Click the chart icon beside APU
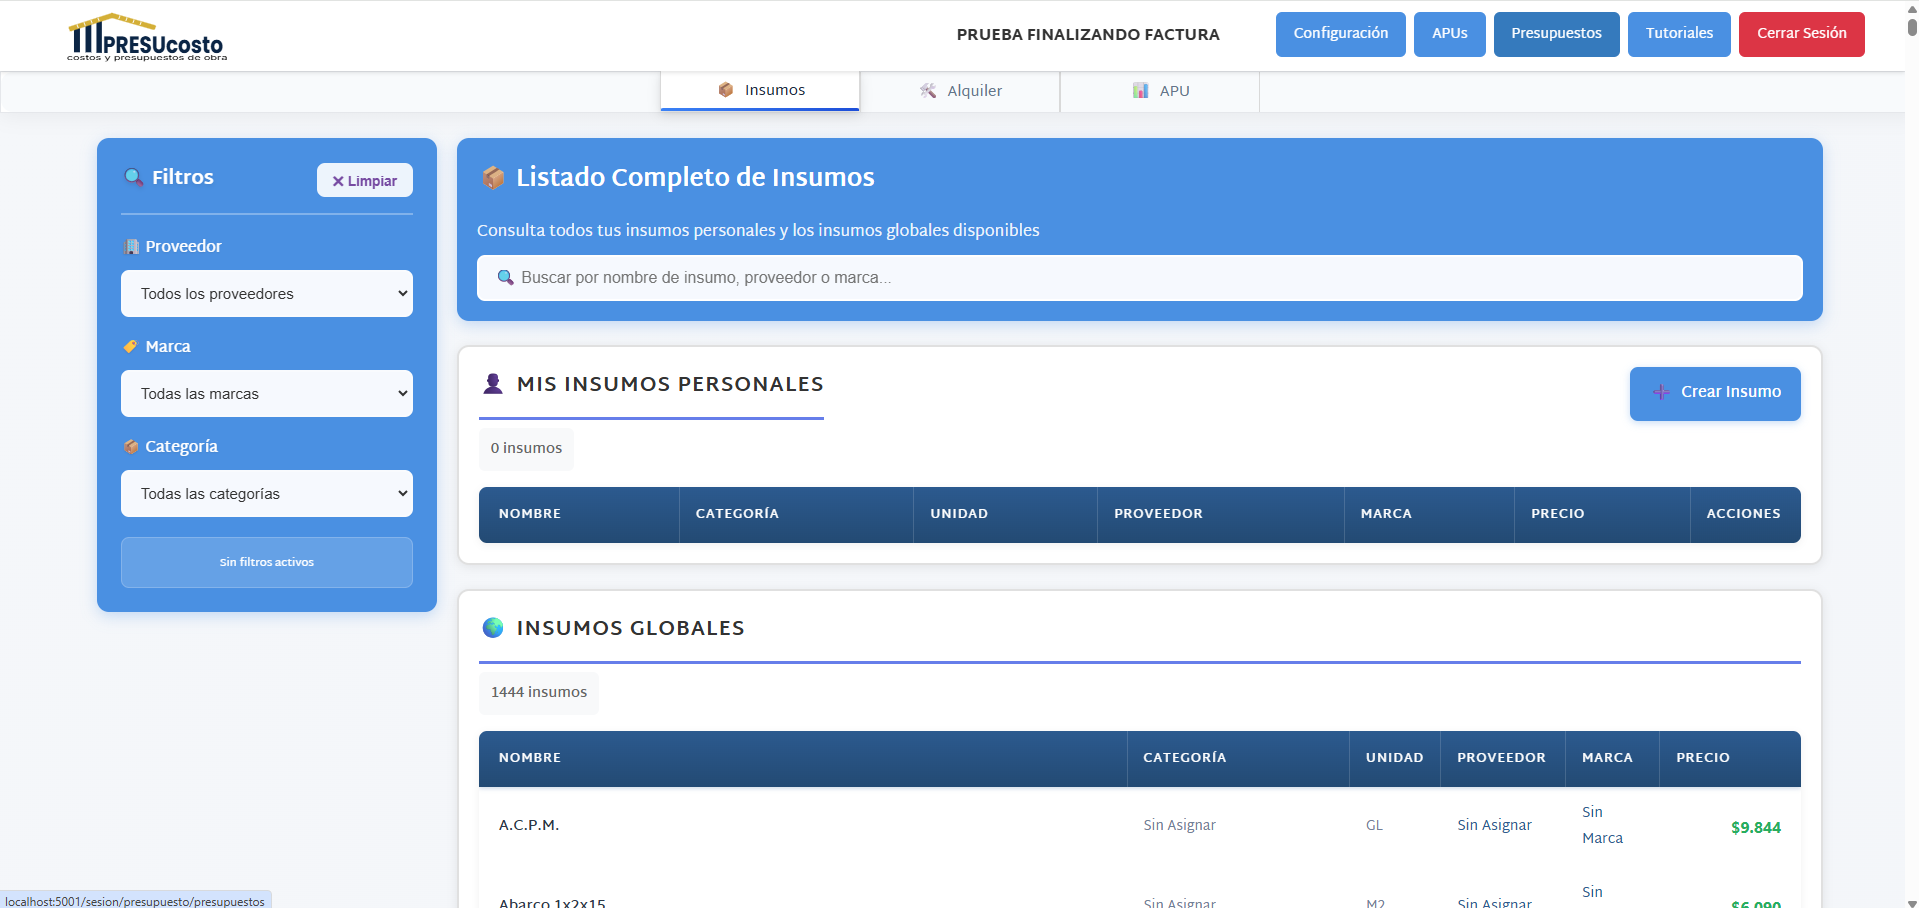Image resolution: width=1919 pixels, height=908 pixels. [x=1140, y=90]
